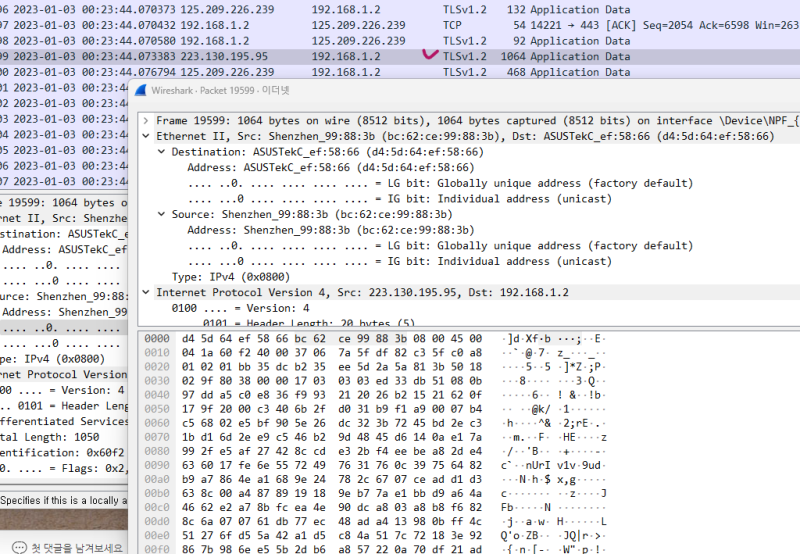Click 'Specifies if this is a locally' status text
Image resolution: width=800 pixels, height=554 pixels.
(64, 500)
